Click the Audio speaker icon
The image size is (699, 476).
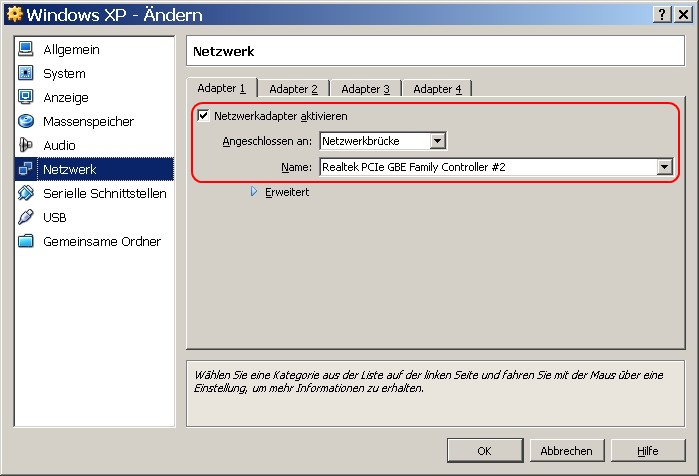point(26,145)
